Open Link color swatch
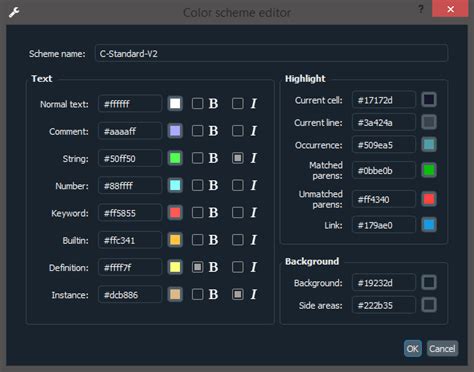Image resolution: width=474 pixels, height=372 pixels. click(429, 225)
